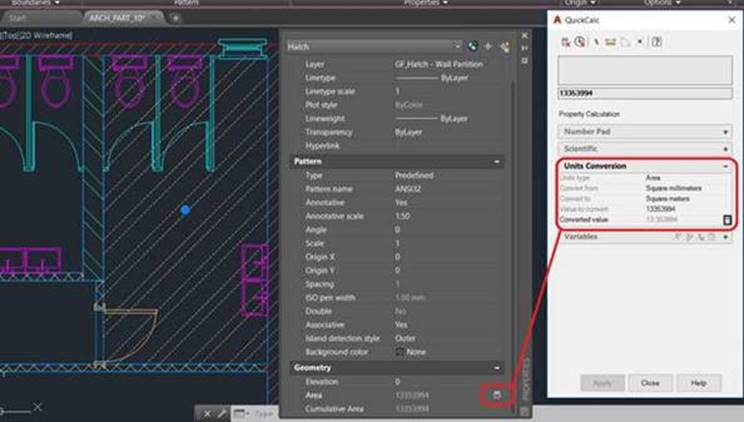The height and width of the screenshot is (422, 744).
Task: Click Convert from Square millimeters value
Action: [674, 188]
